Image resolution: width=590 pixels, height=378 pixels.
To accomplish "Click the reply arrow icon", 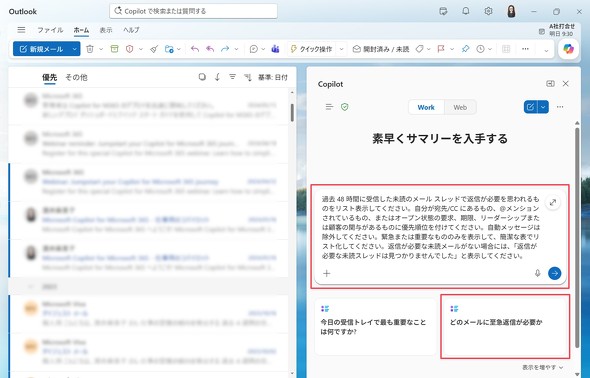I will pyautogui.click(x=195, y=49).
